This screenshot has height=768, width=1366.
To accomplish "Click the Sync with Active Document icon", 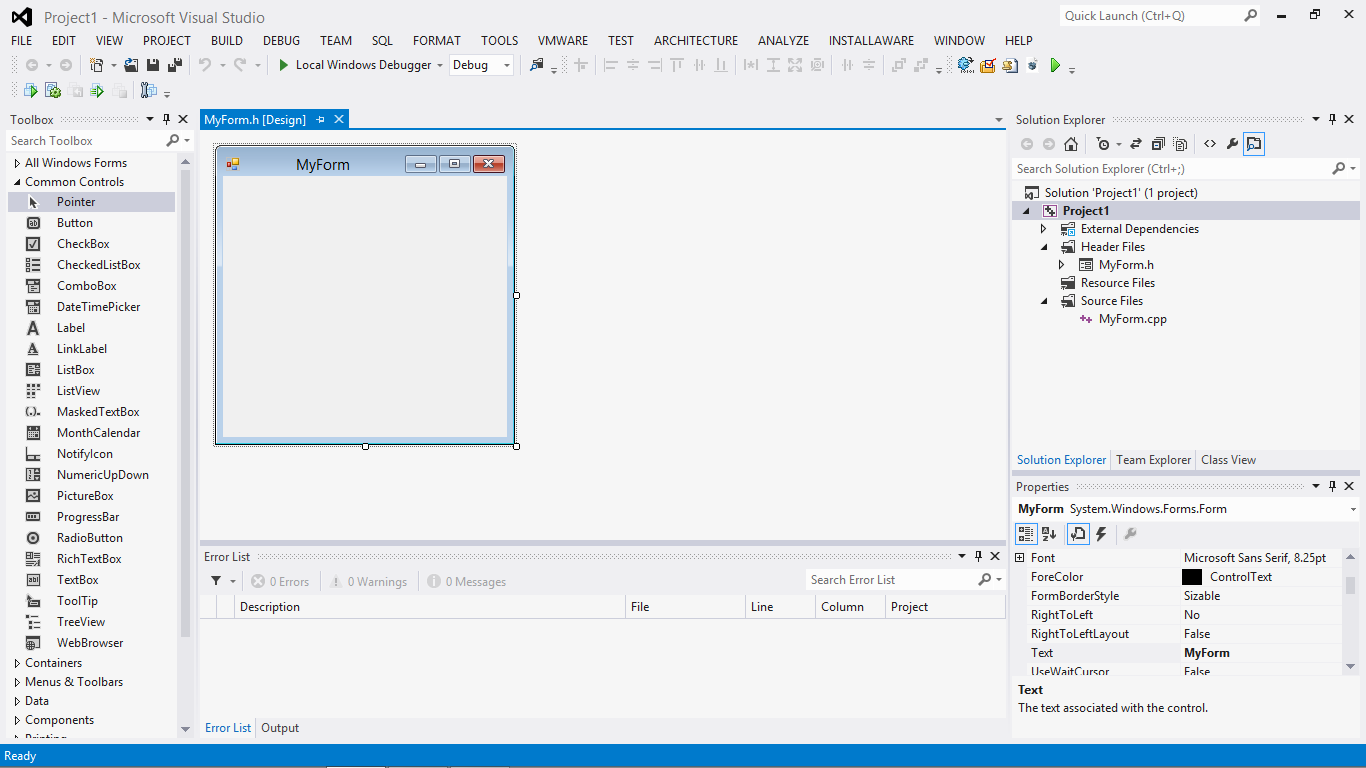I will 1136,144.
